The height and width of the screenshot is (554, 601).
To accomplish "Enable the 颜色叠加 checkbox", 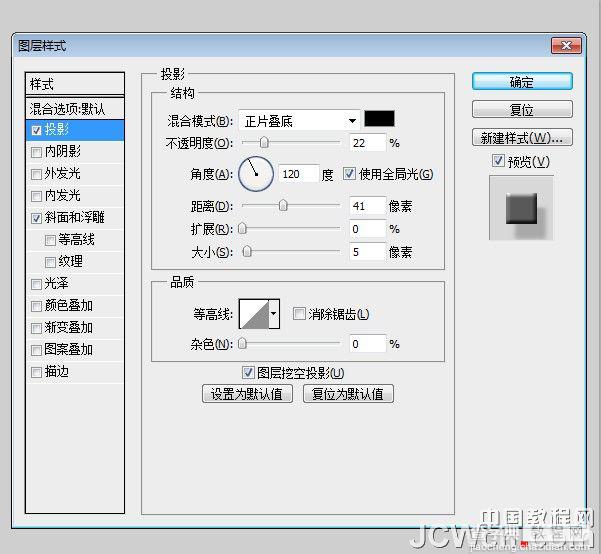I will click(36, 306).
